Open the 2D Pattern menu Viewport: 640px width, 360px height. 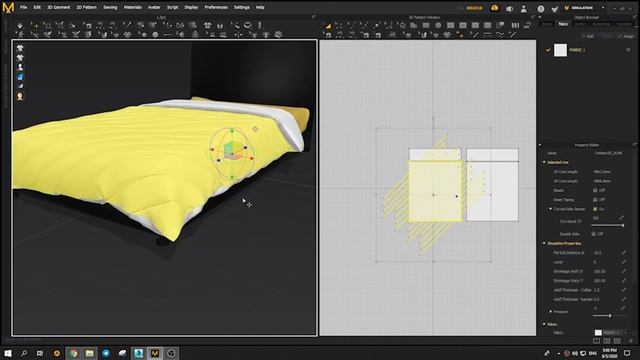[87, 7]
